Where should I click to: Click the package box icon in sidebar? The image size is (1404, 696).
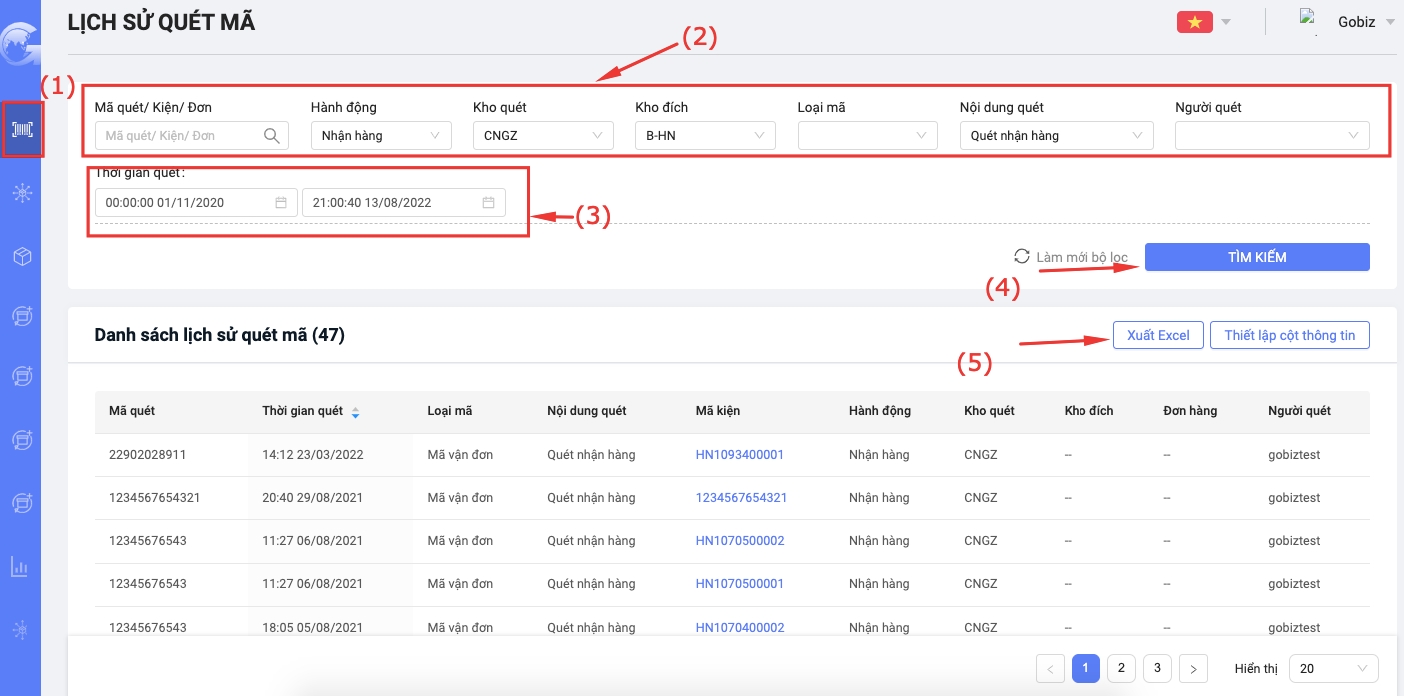tap(21, 257)
